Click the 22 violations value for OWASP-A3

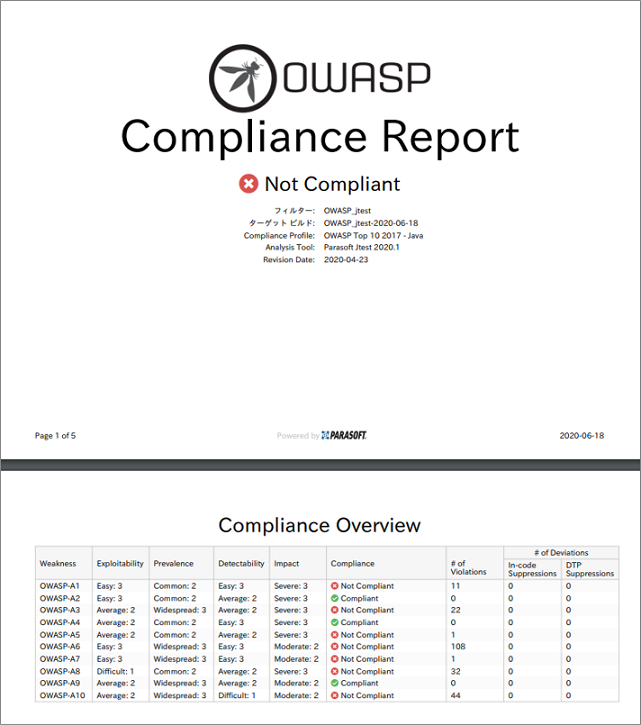456,610
